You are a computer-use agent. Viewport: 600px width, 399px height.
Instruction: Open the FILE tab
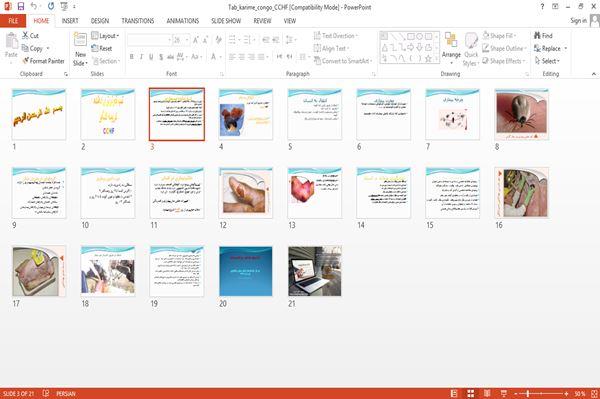(x=13, y=21)
